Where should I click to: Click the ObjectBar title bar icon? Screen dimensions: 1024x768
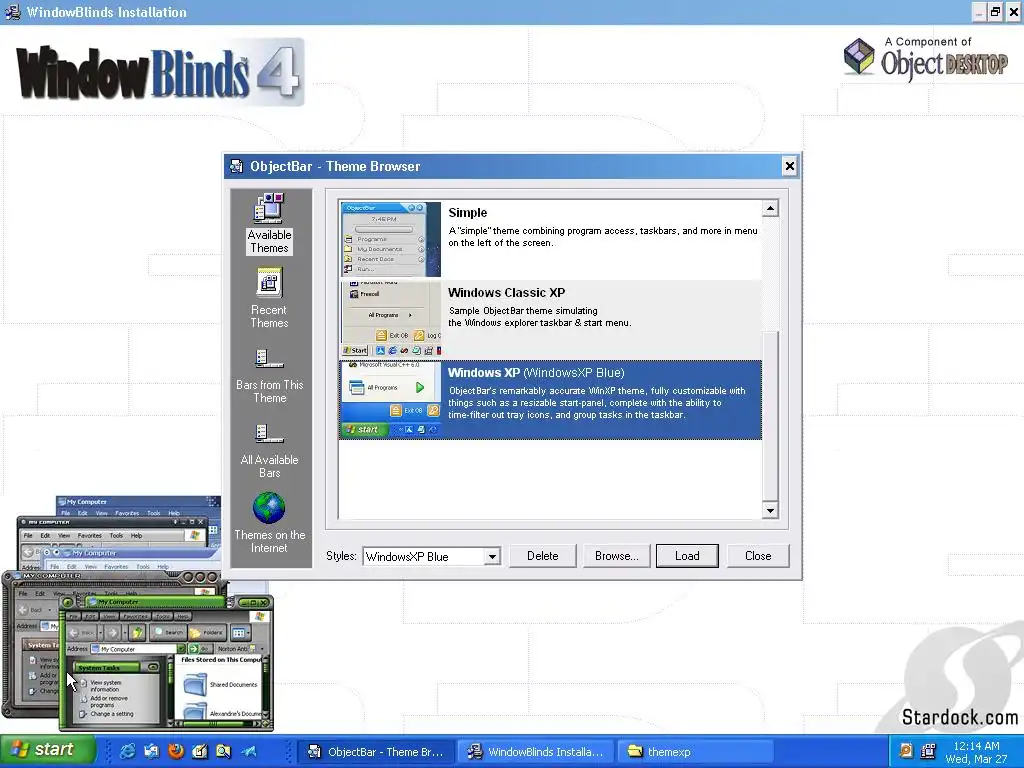pos(236,167)
